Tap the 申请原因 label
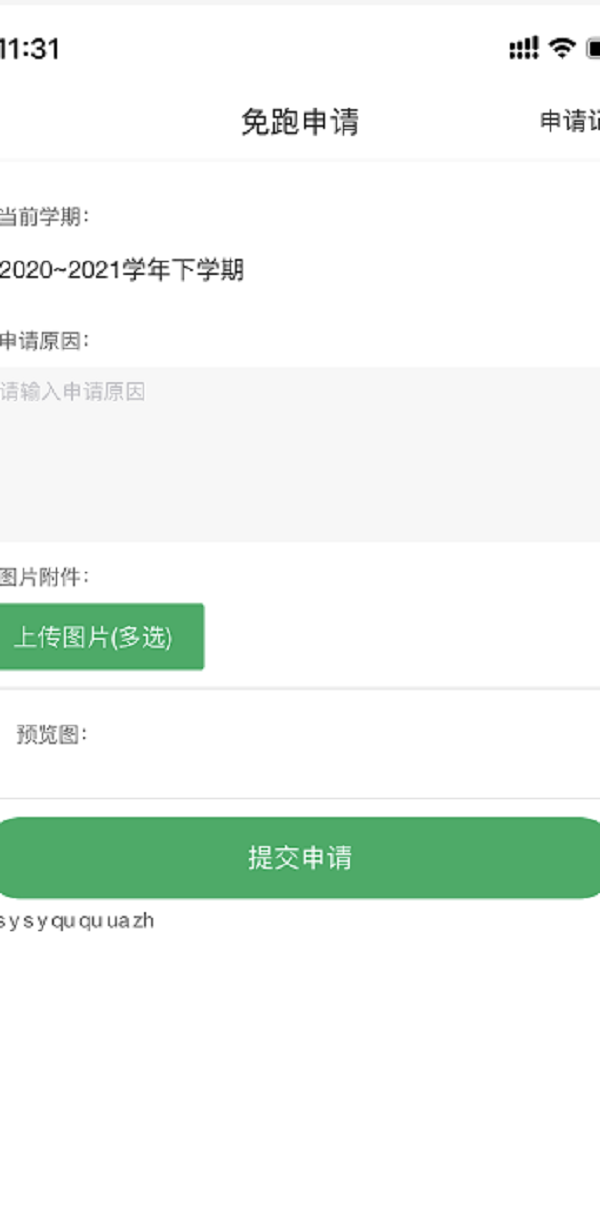This screenshot has height=1213, width=600. [x=44, y=340]
